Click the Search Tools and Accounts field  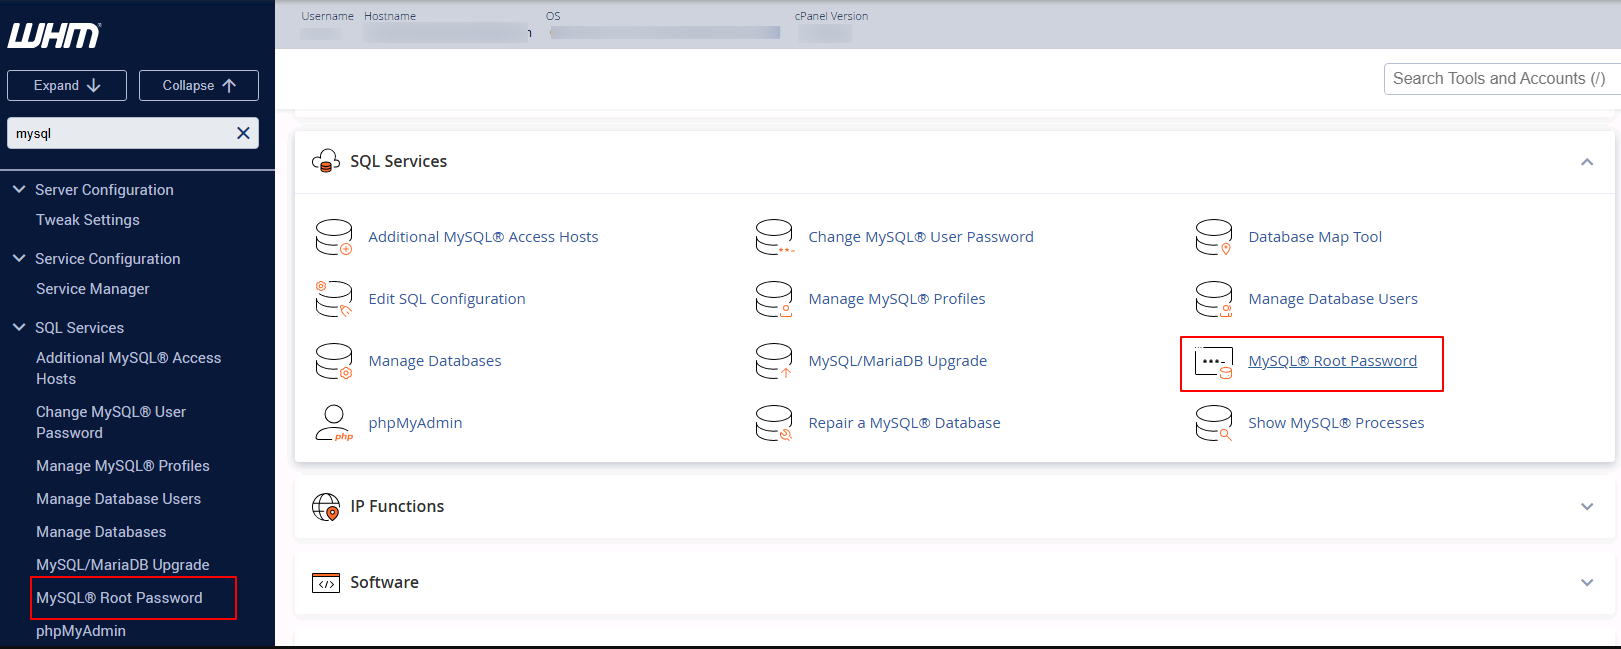(x=1501, y=79)
